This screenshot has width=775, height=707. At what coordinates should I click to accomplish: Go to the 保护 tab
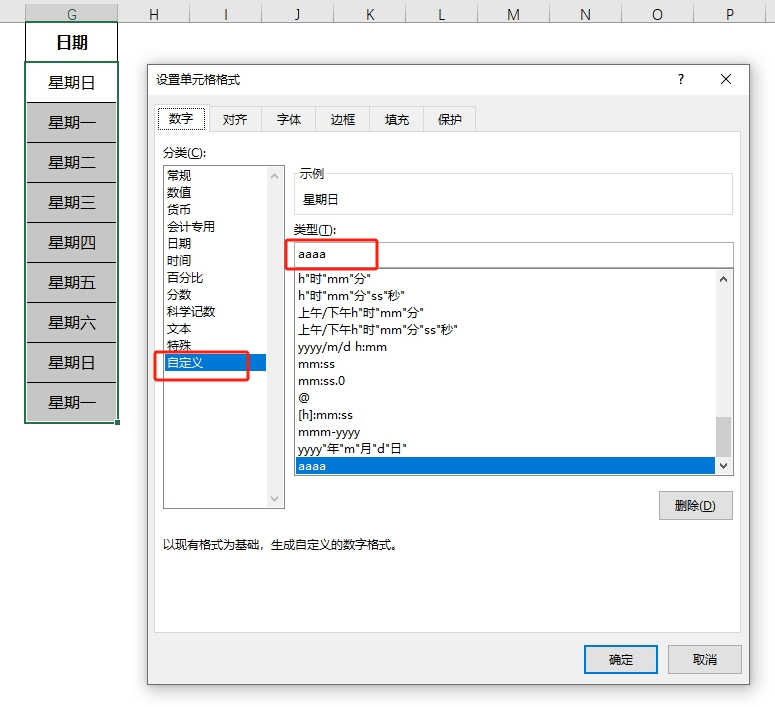coord(449,119)
